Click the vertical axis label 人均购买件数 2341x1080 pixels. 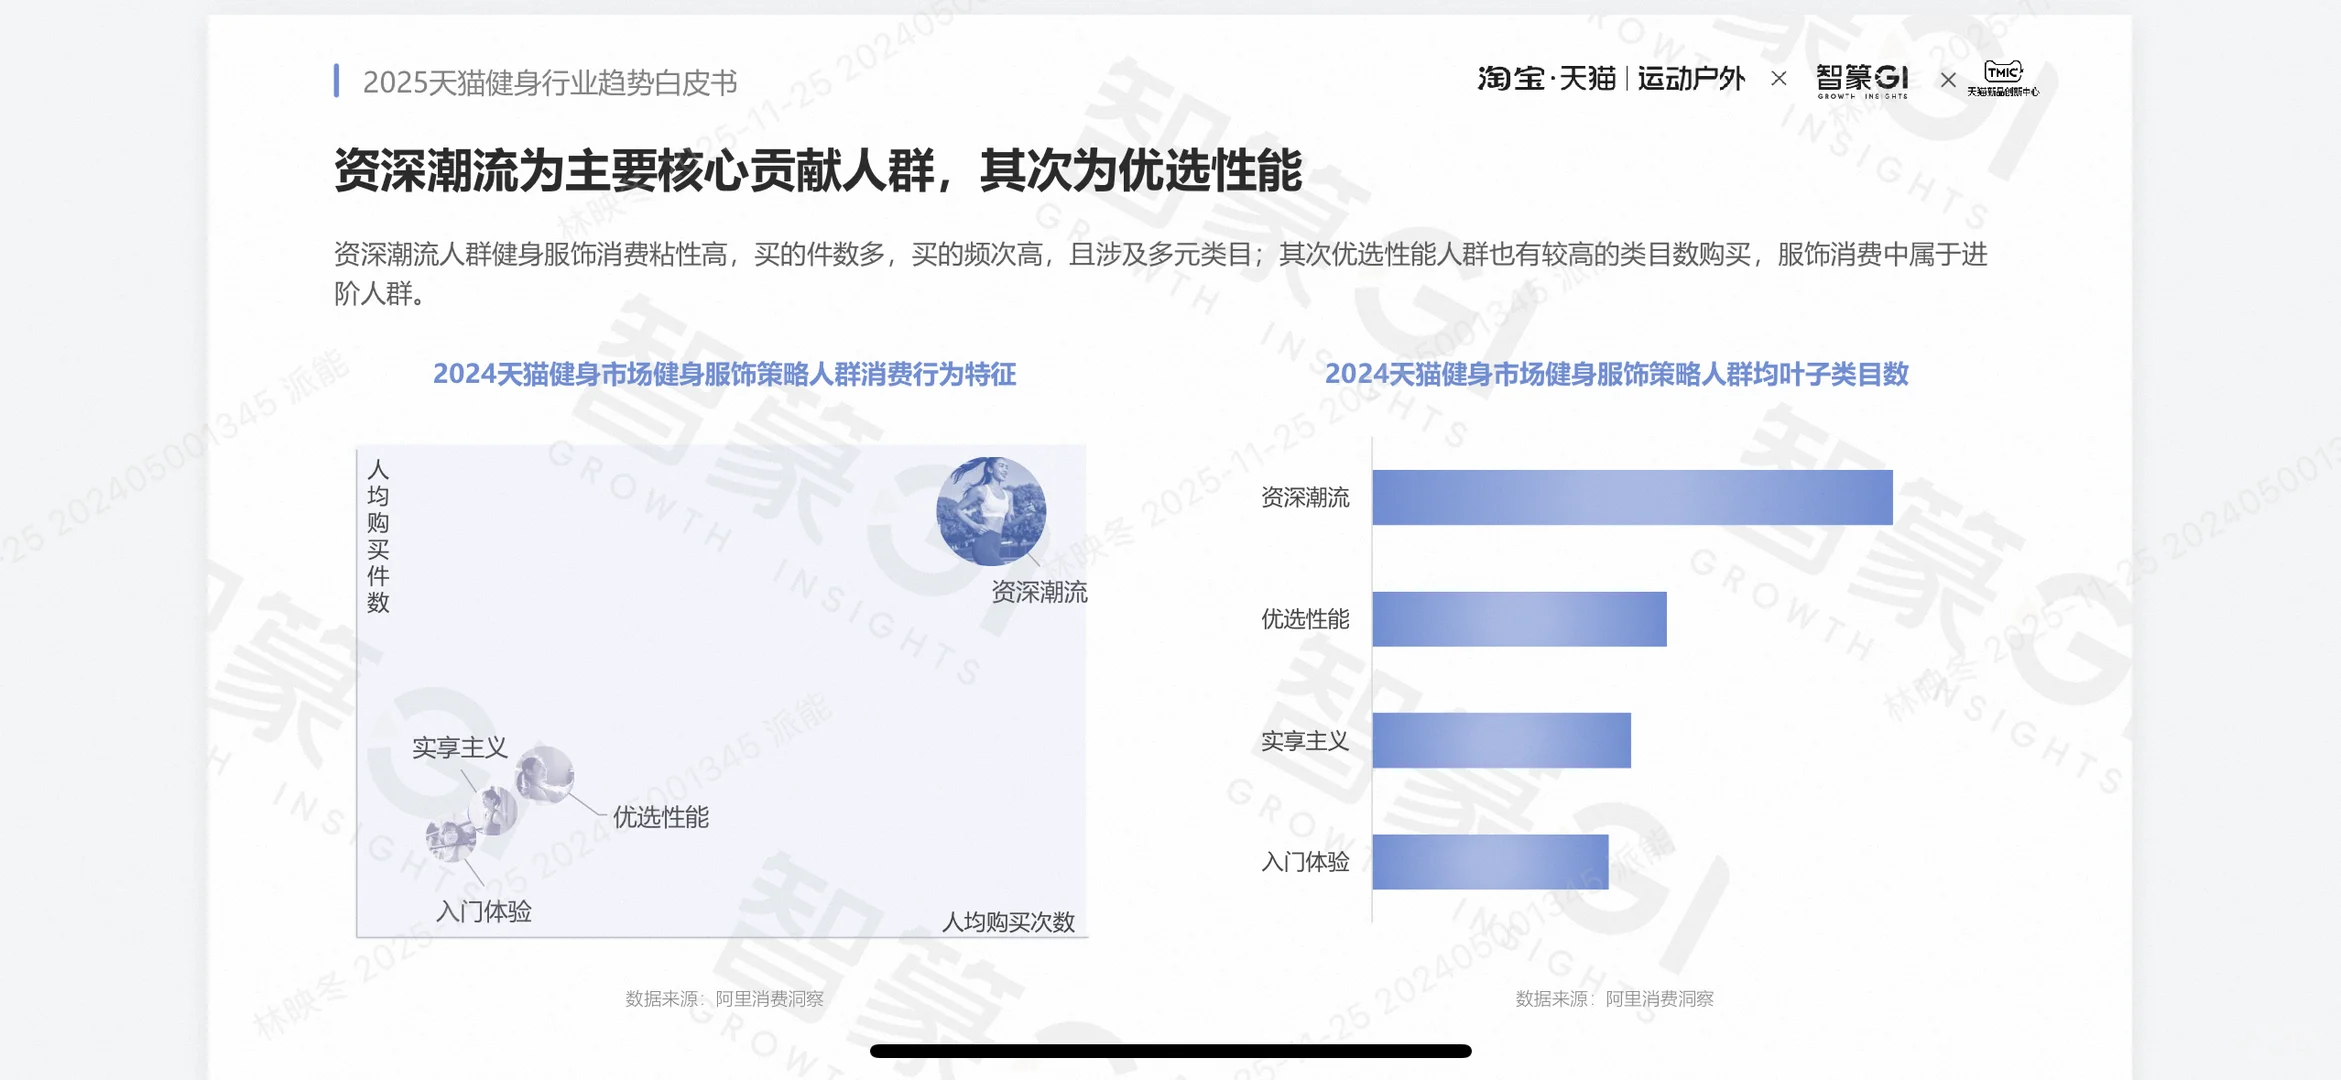[x=378, y=536]
